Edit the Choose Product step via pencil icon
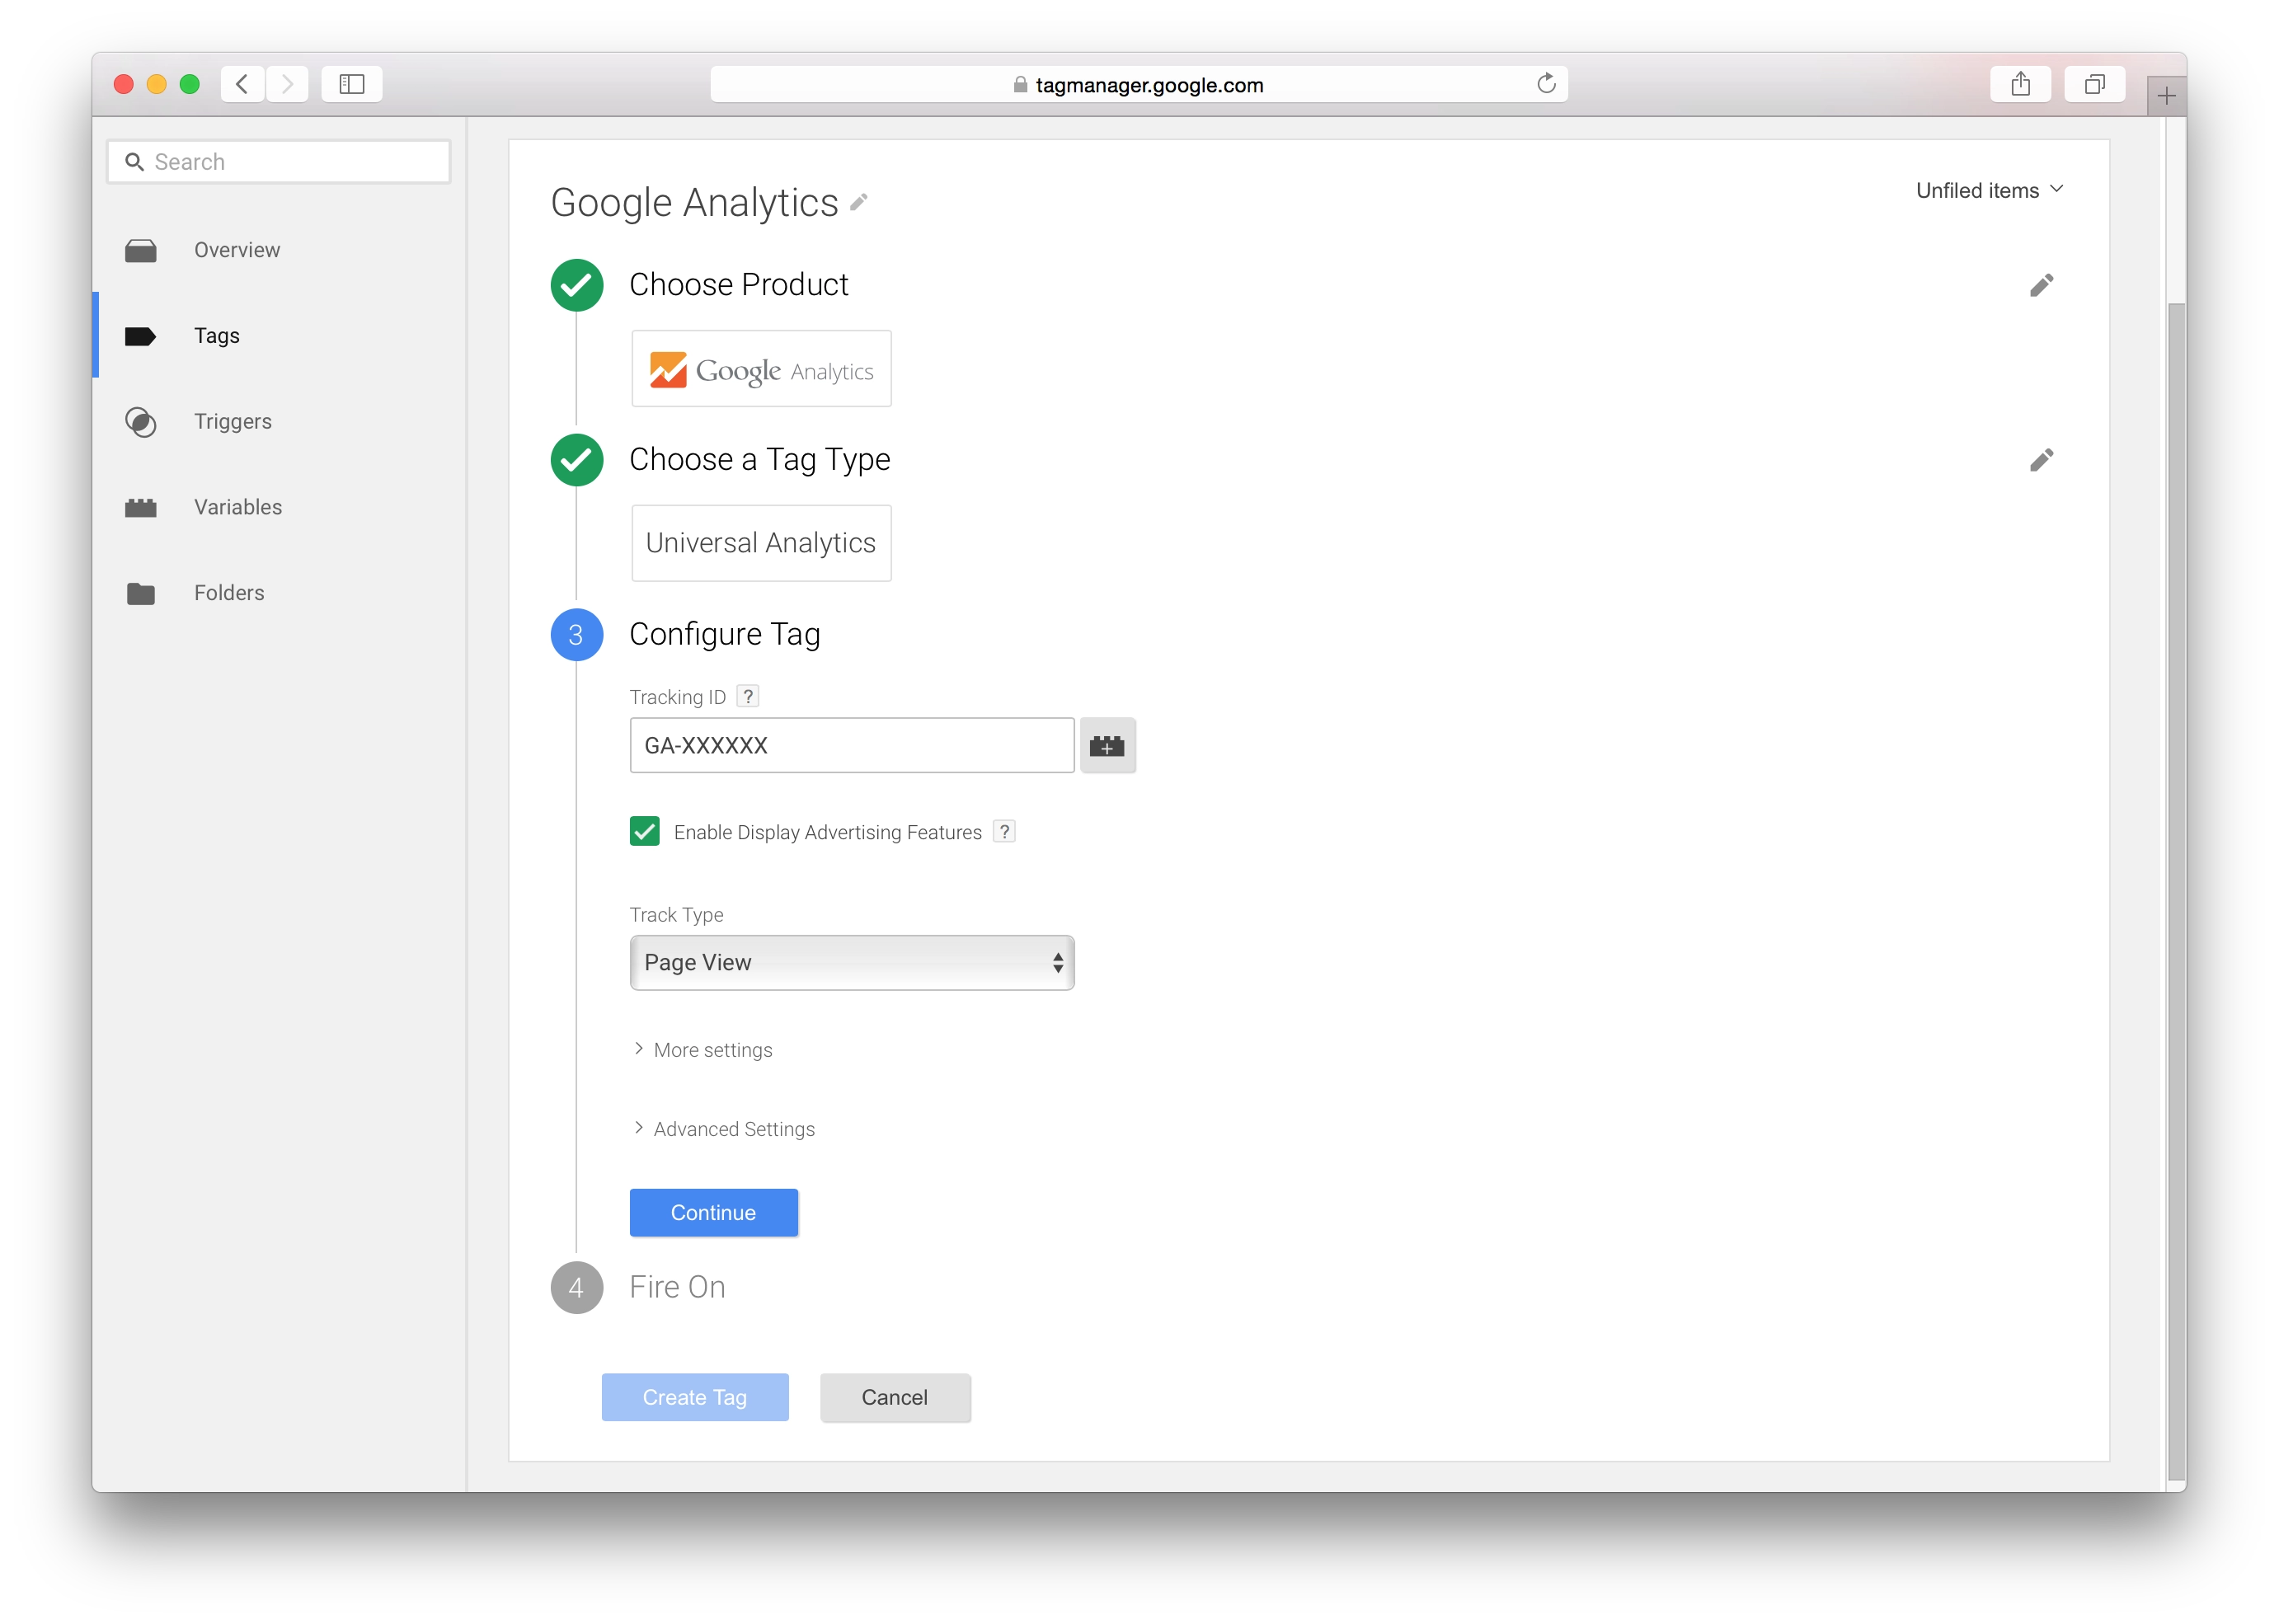 click(2041, 285)
